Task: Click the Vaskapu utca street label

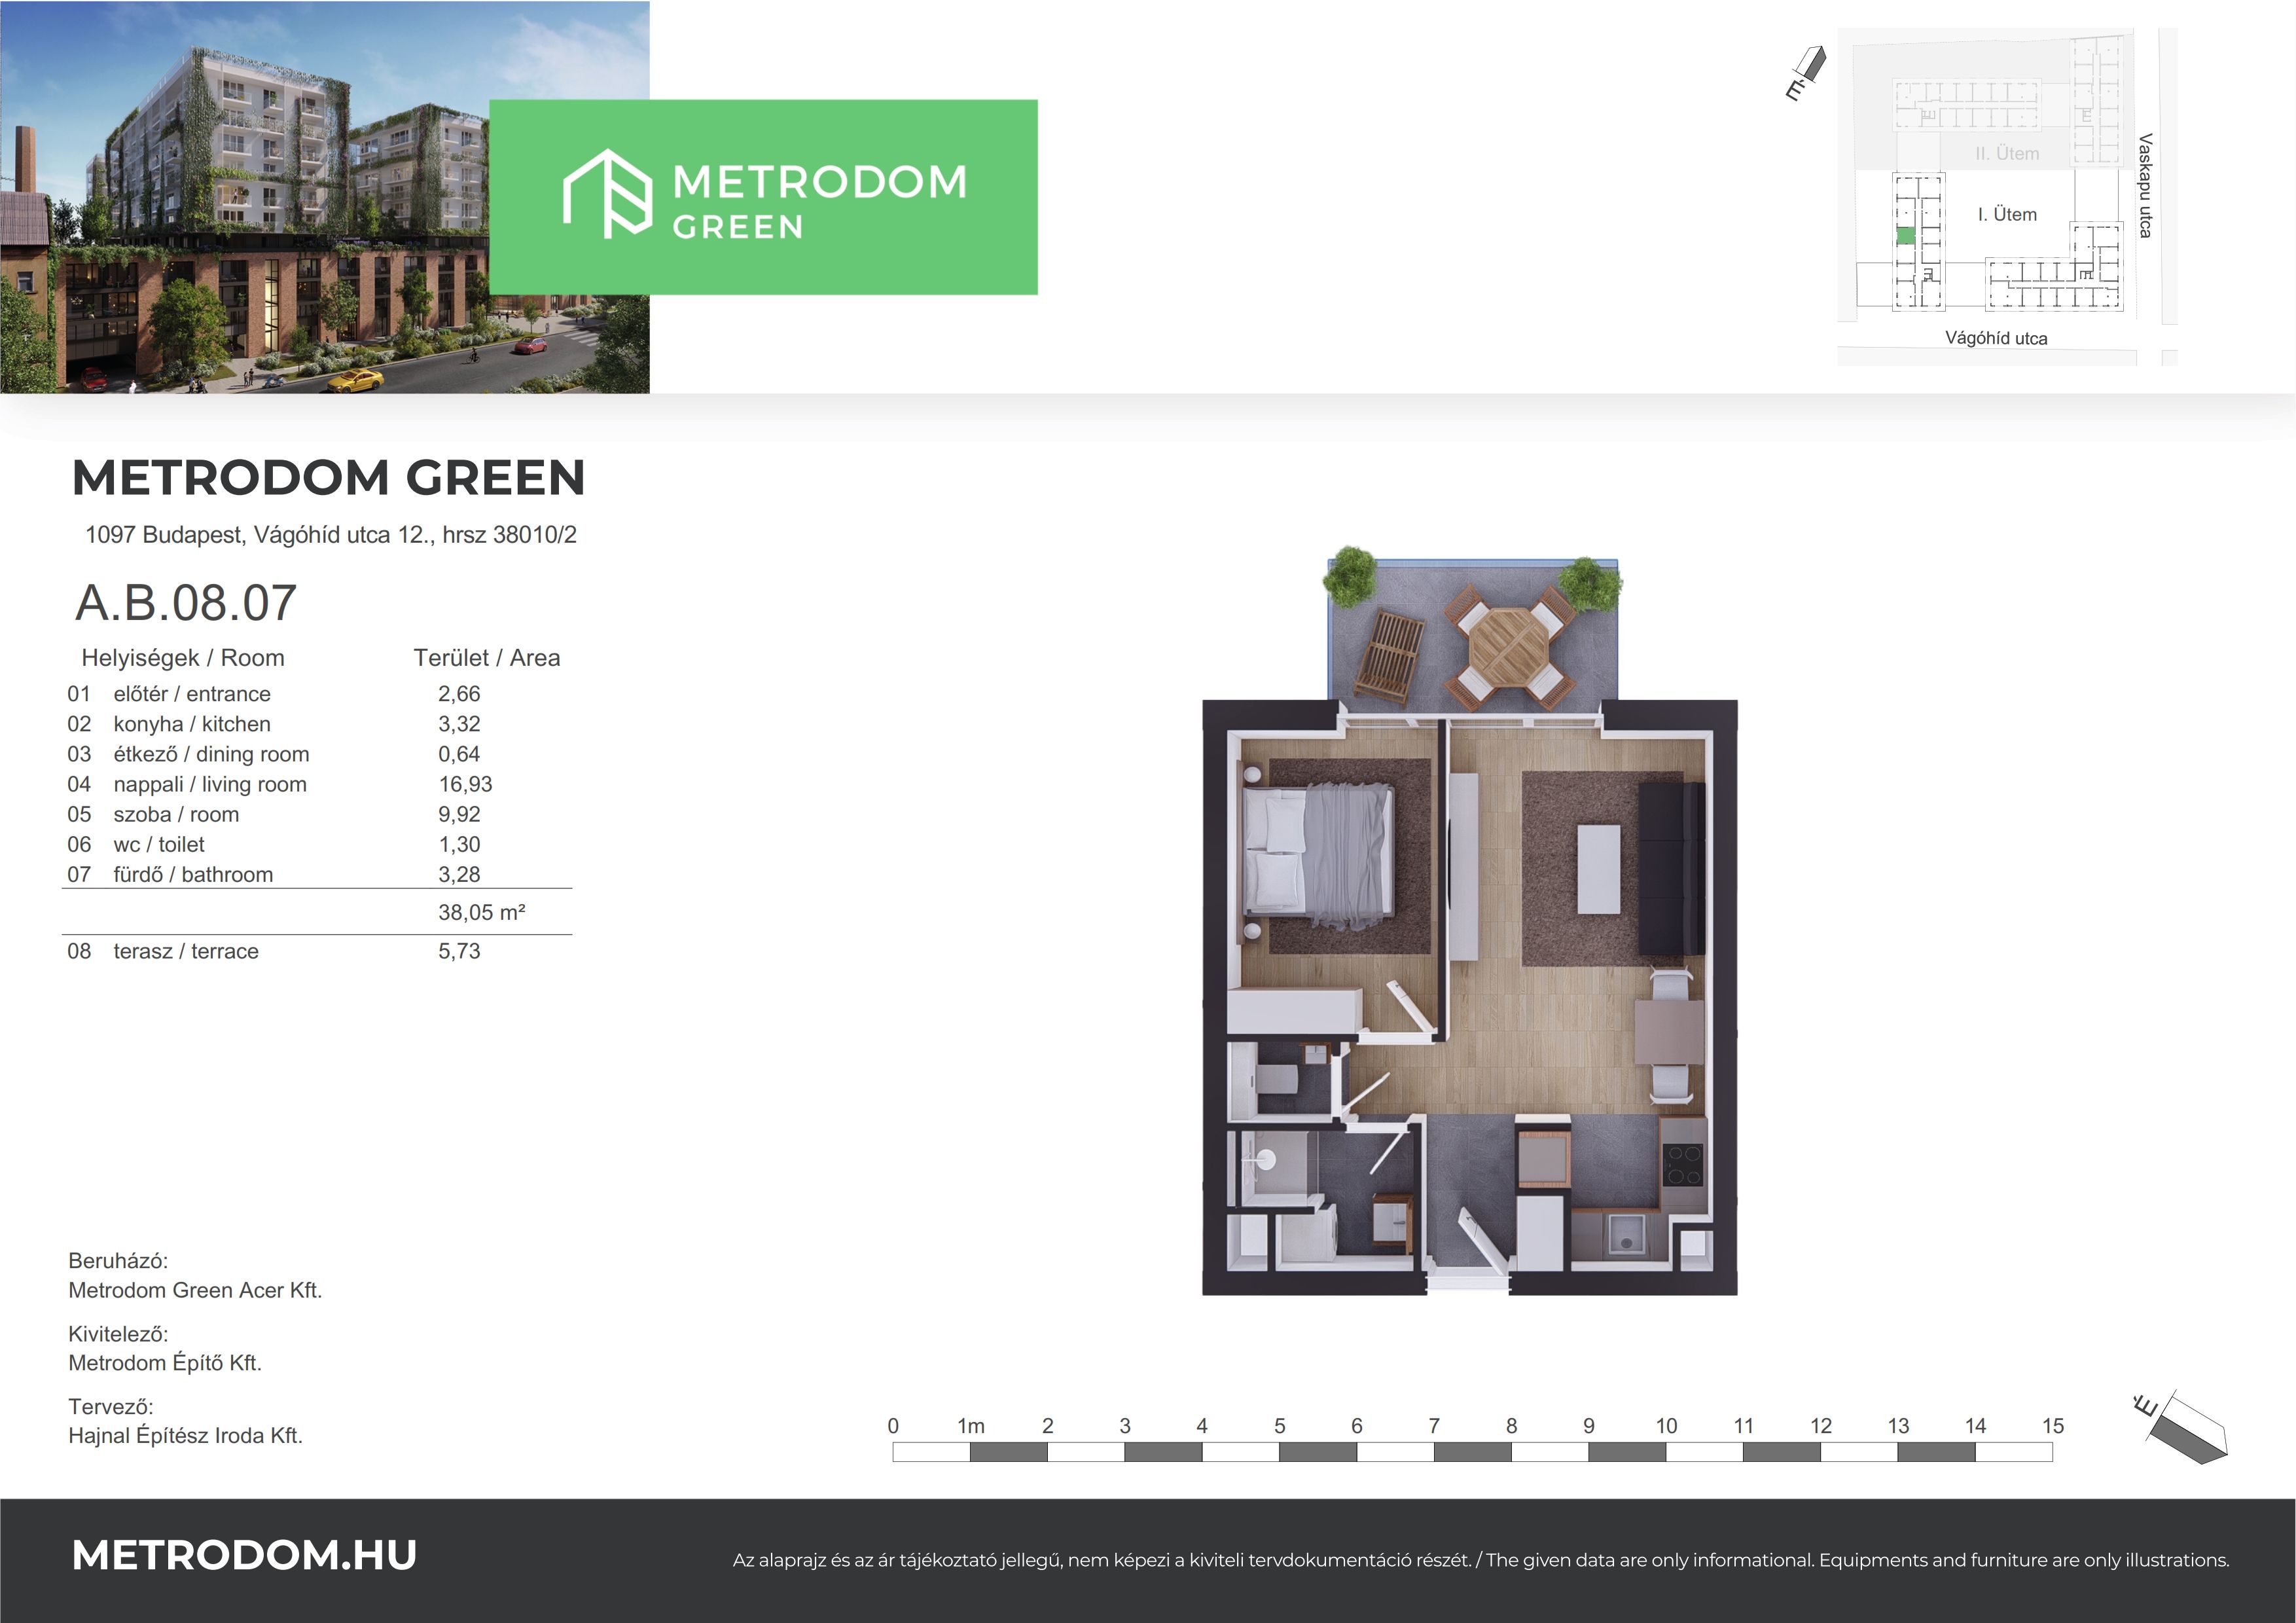Action: [2144, 185]
